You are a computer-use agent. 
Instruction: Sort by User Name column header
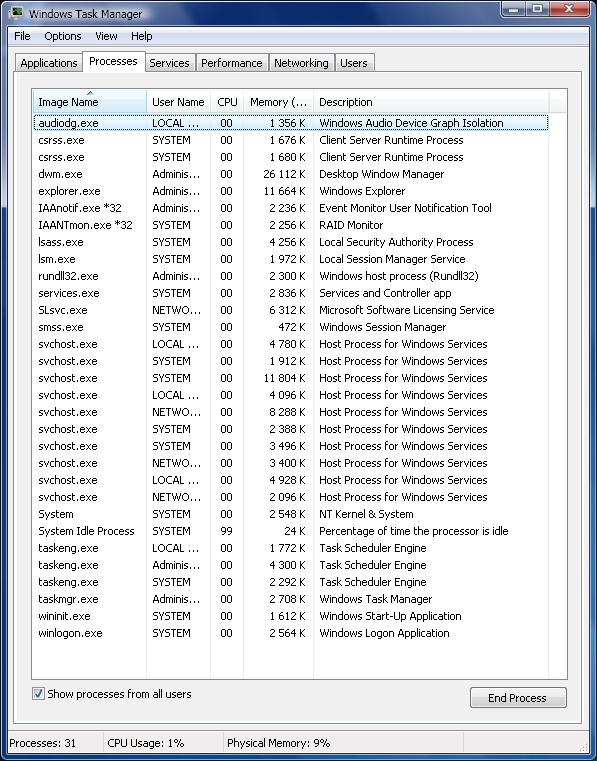tap(178, 102)
